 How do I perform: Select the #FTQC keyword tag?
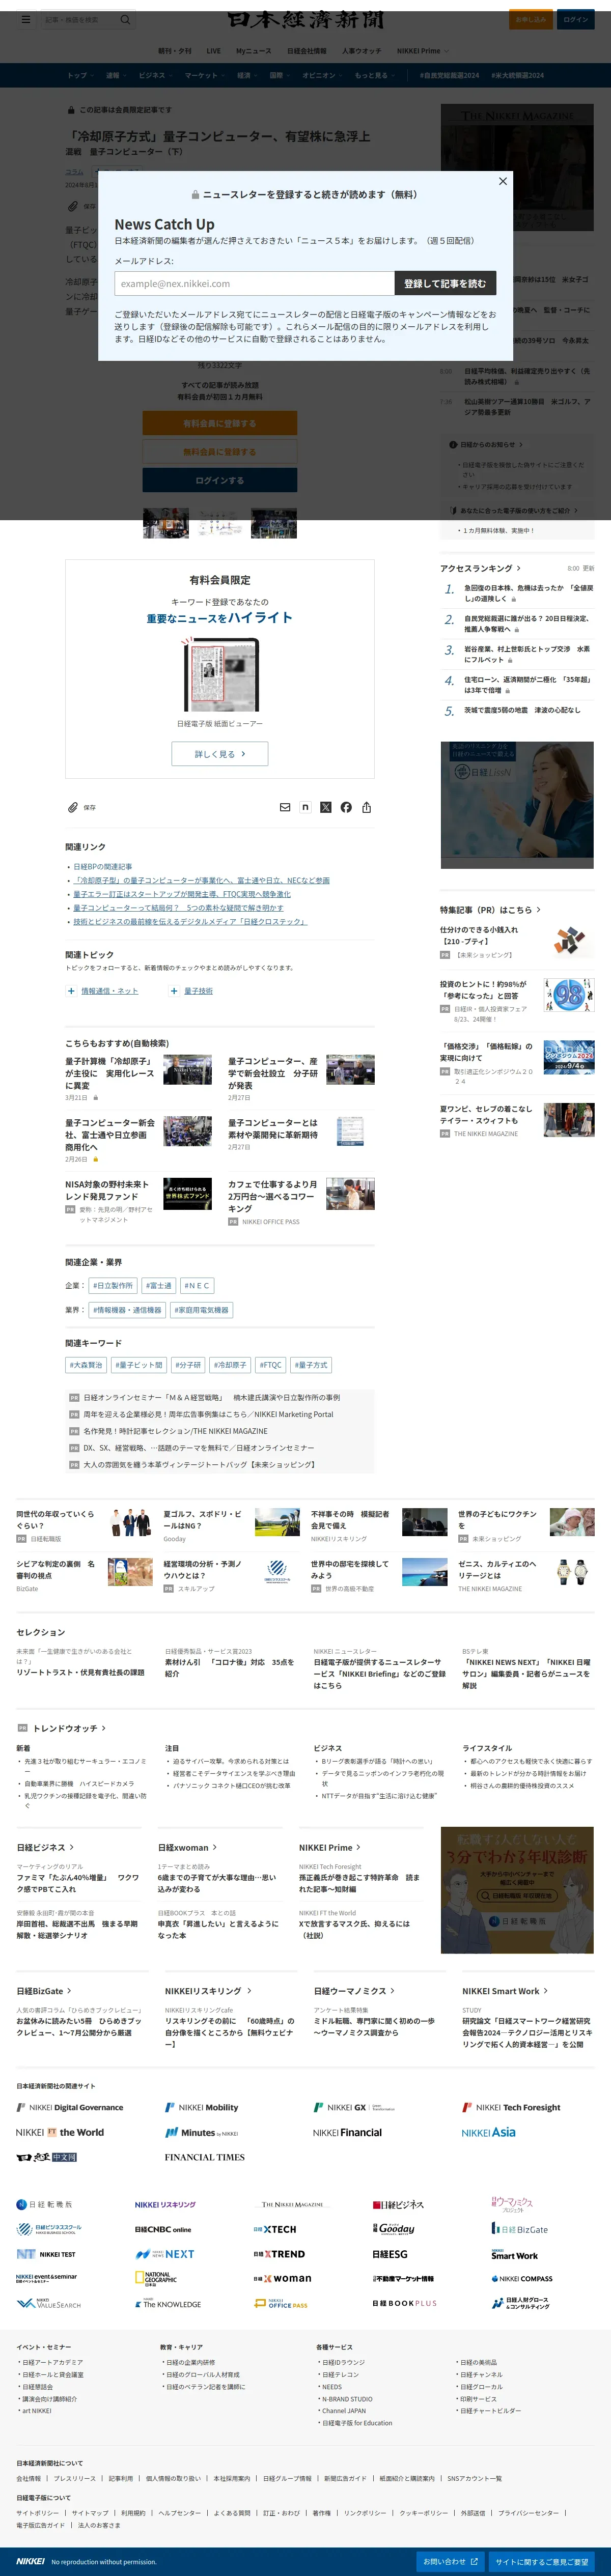(x=271, y=1365)
